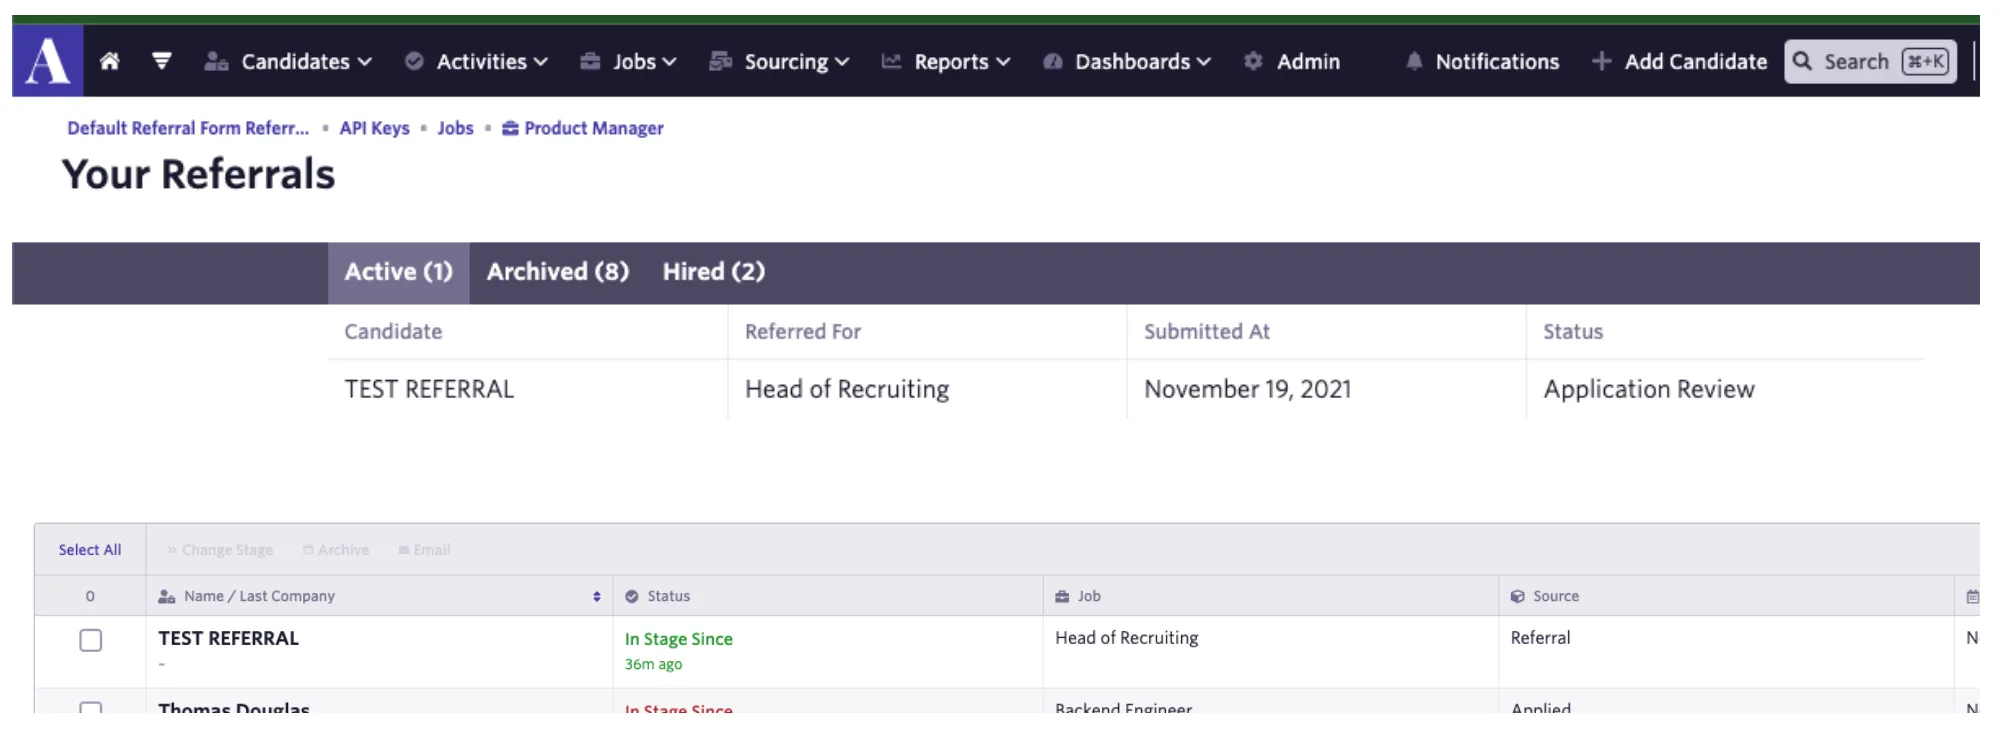Click the home icon in navbar
This screenshot has width=2004, height=748.
point(110,61)
